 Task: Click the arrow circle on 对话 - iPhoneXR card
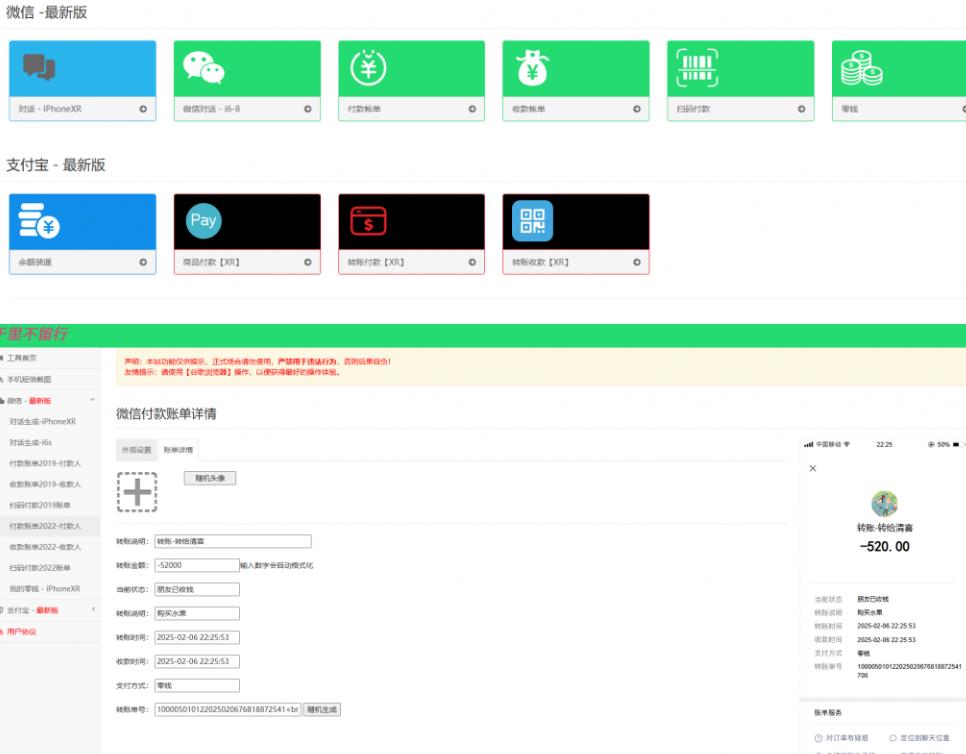point(143,109)
